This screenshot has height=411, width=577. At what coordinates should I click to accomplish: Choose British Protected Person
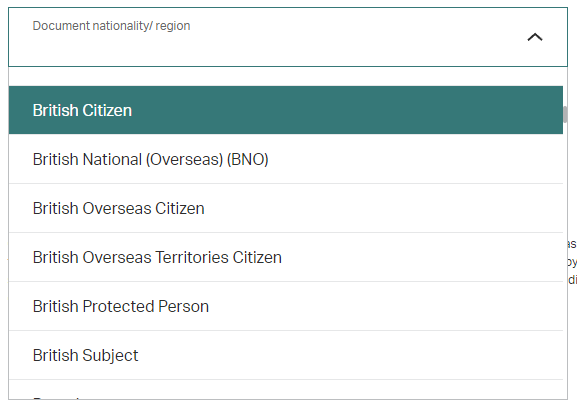pyautogui.click(x=286, y=306)
